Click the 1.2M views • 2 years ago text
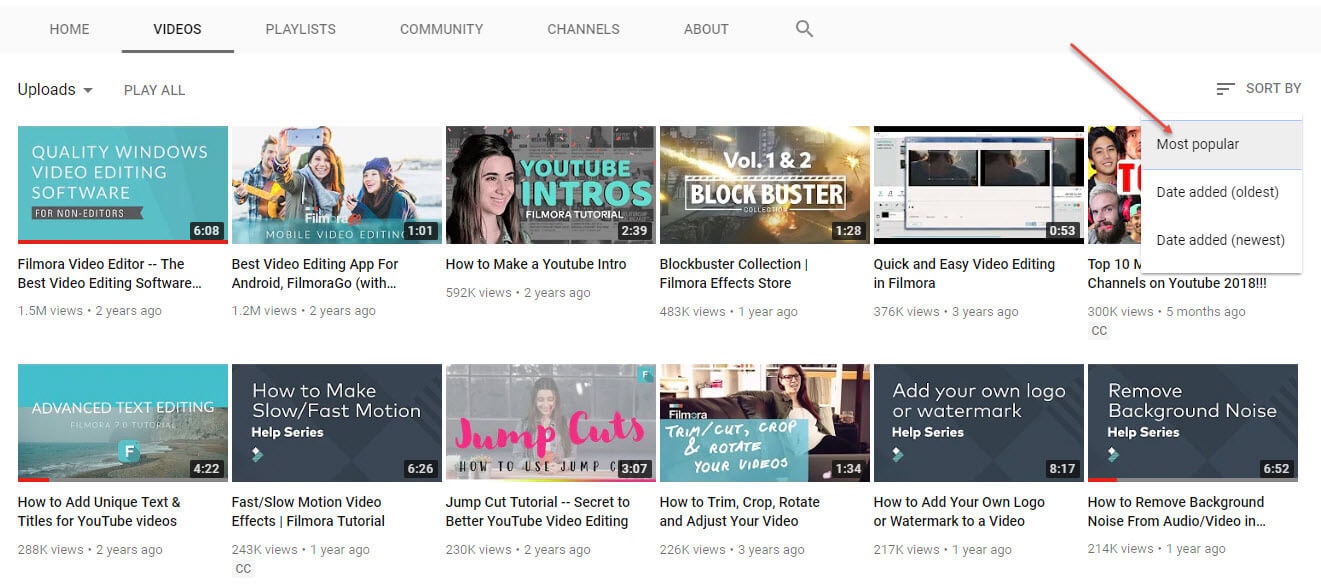Image resolution: width=1321 pixels, height=587 pixels. [304, 311]
